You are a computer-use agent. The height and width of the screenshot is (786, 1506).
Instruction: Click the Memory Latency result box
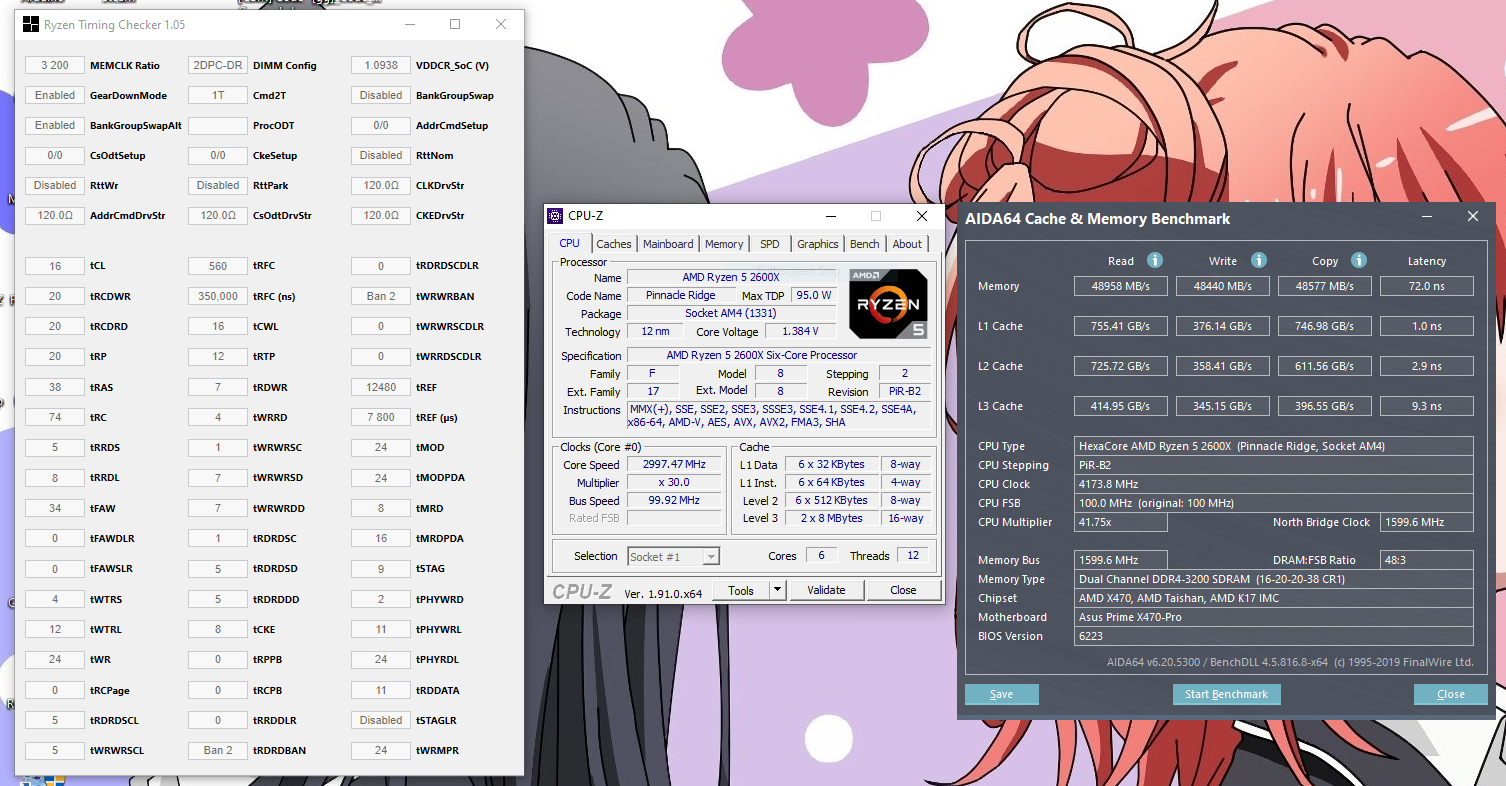[x=1426, y=286]
